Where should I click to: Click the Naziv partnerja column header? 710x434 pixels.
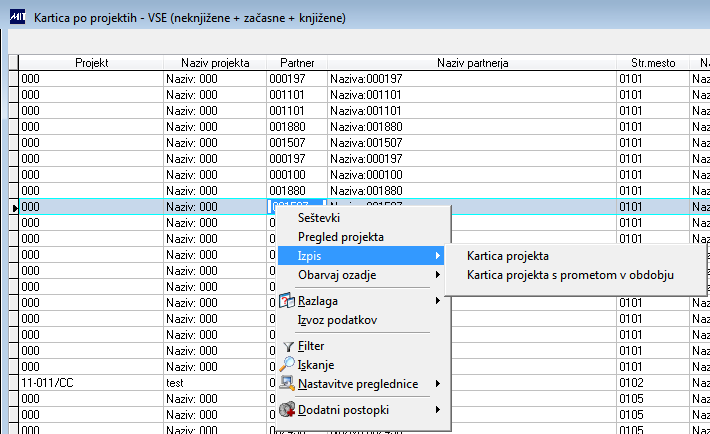point(472,63)
